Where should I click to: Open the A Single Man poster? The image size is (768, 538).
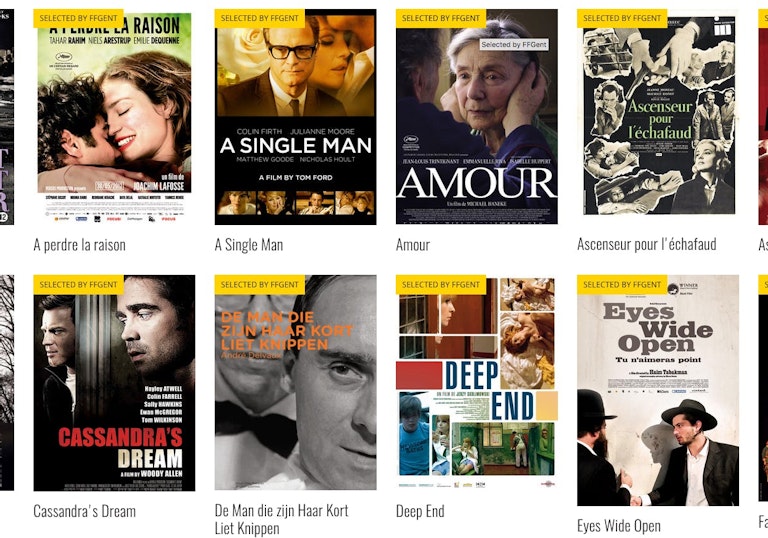295,117
